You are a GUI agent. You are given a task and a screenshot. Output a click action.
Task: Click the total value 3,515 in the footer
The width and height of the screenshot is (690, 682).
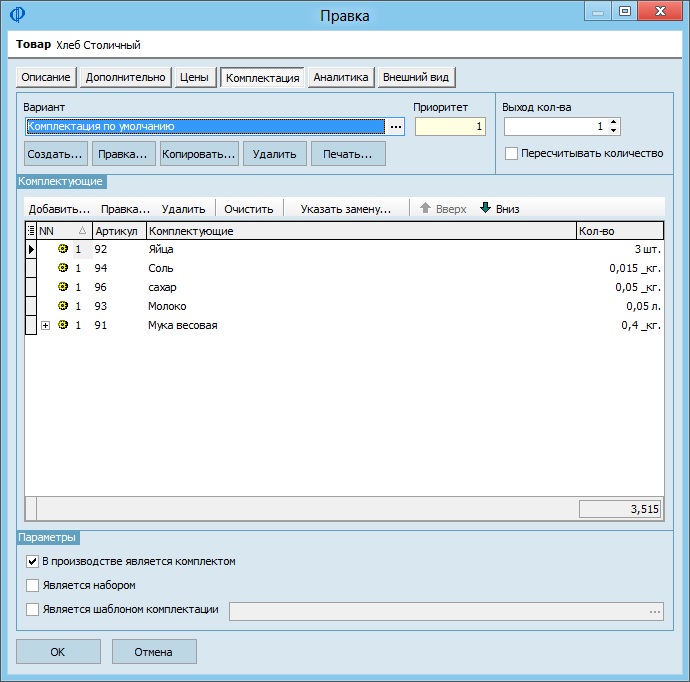coord(620,509)
